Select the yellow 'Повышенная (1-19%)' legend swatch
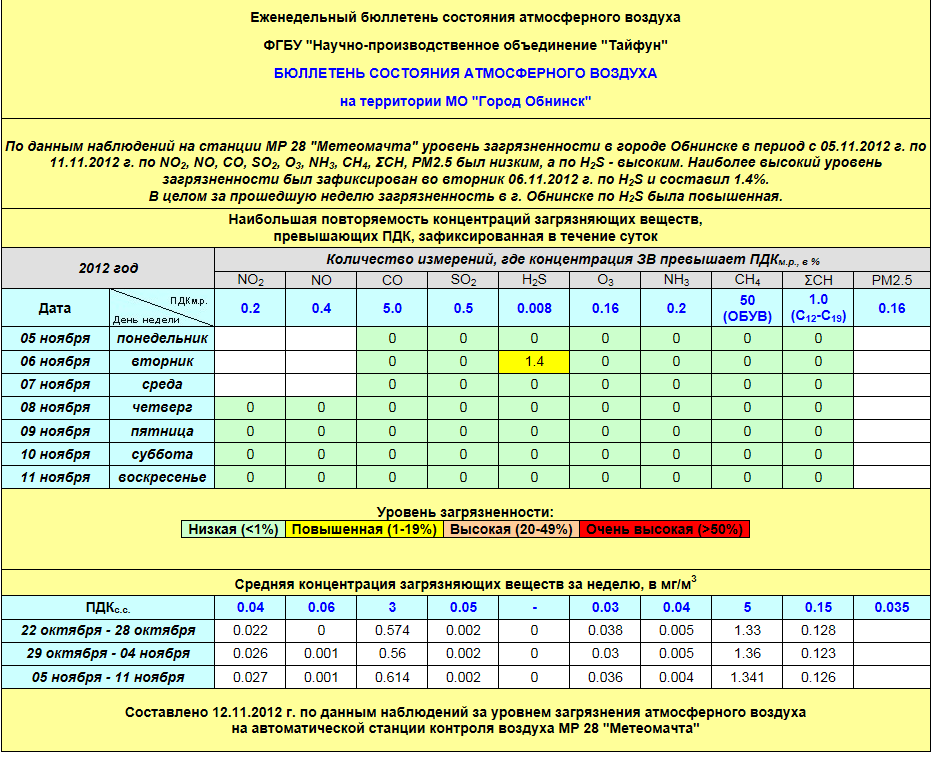The height and width of the screenshot is (758, 932). [x=364, y=529]
